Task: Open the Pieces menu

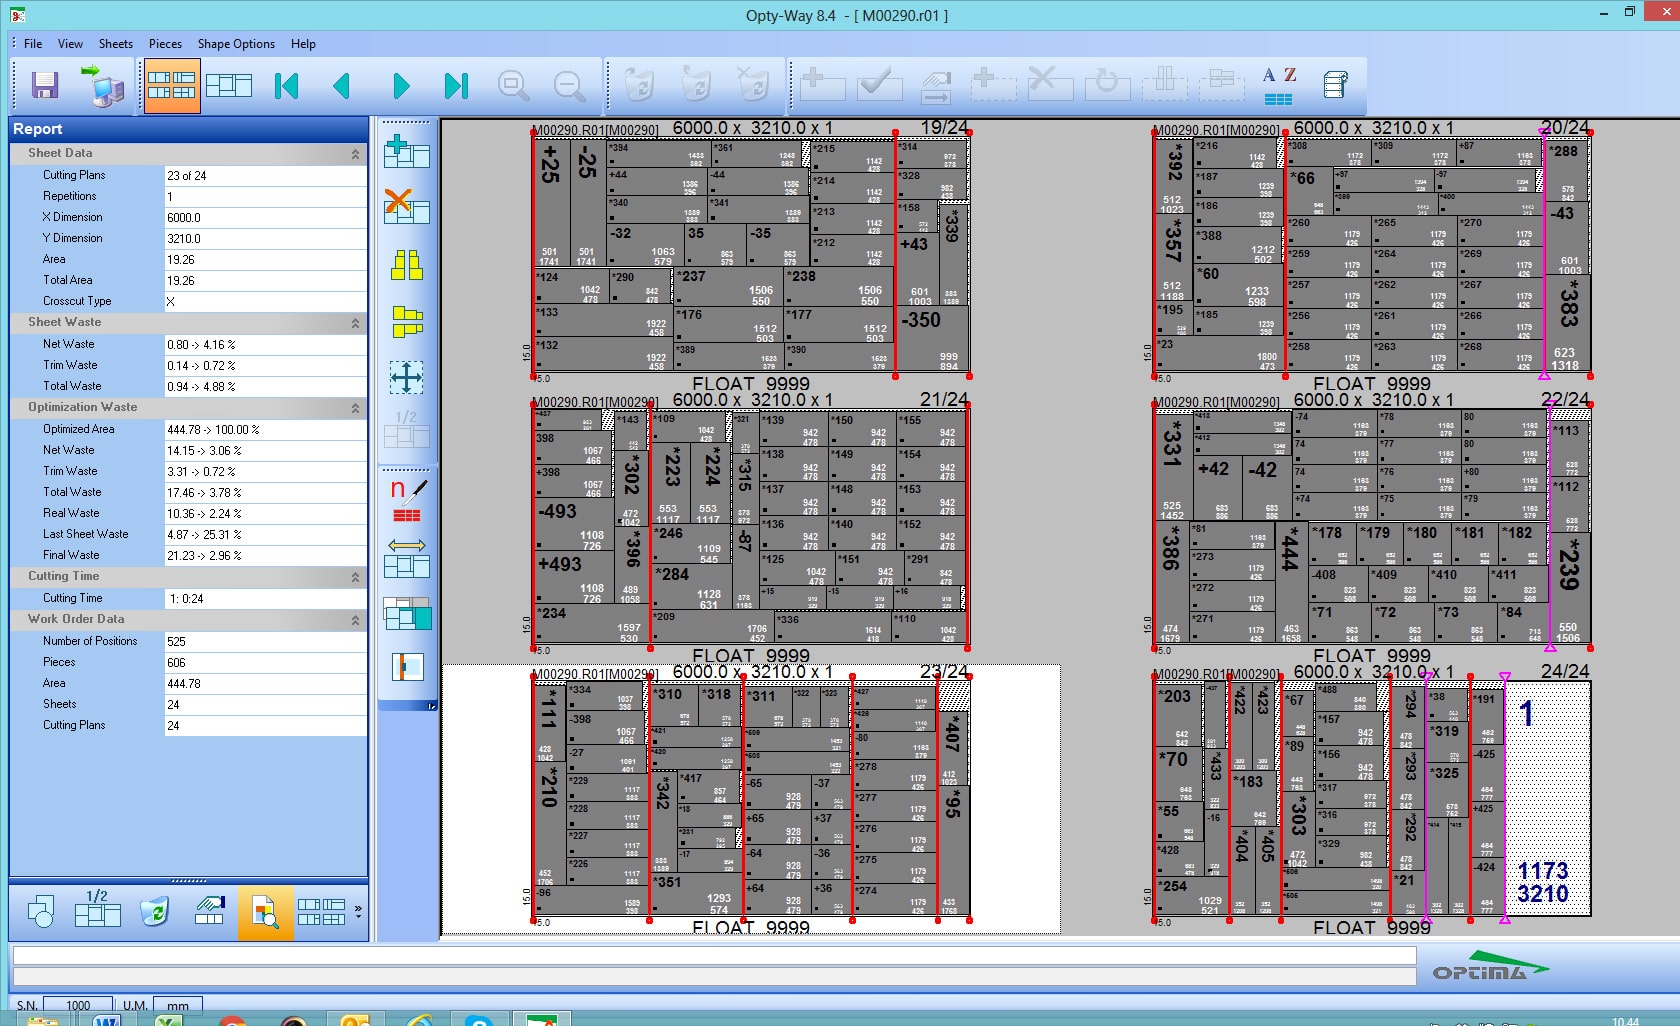Action: click(x=165, y=44)
